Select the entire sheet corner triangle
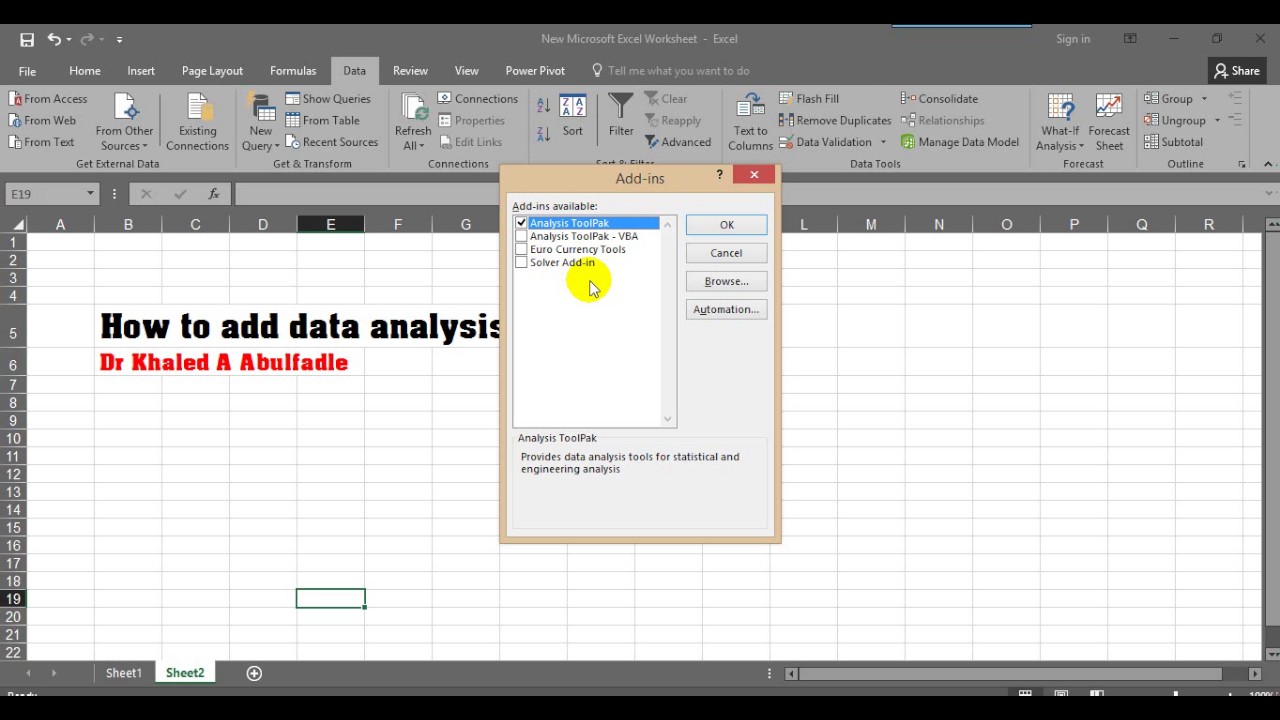This screenshot has height=720, width=1280. point(16,225)
